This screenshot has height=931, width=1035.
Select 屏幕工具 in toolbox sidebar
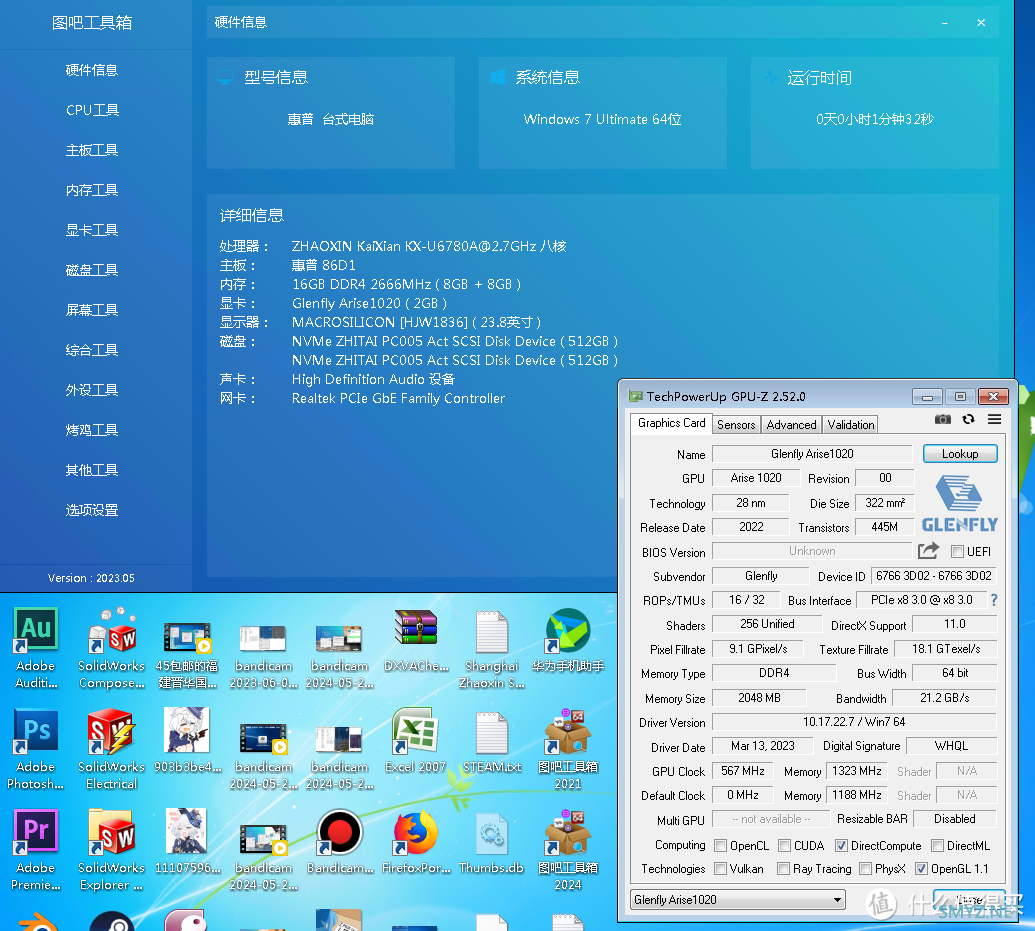click(x=92, y=310)
